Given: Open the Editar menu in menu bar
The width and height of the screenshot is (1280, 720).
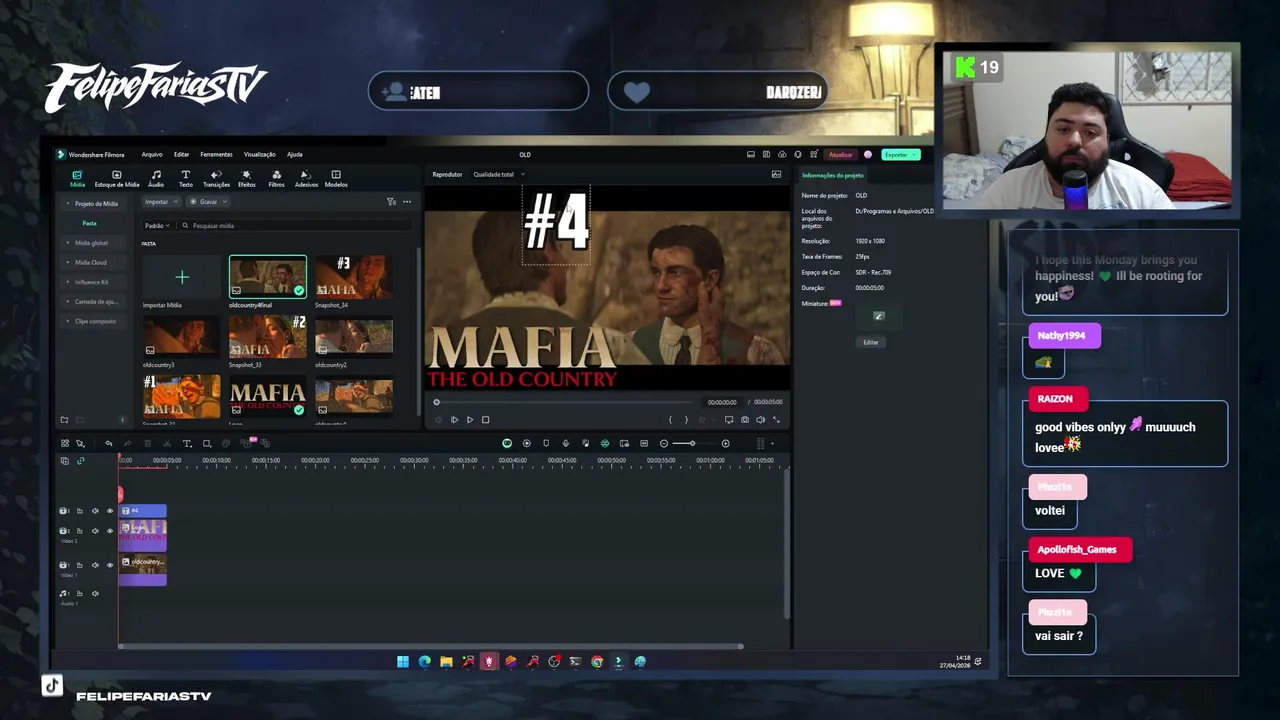Looking at the screenshot, I should click(x=181, y=154).
